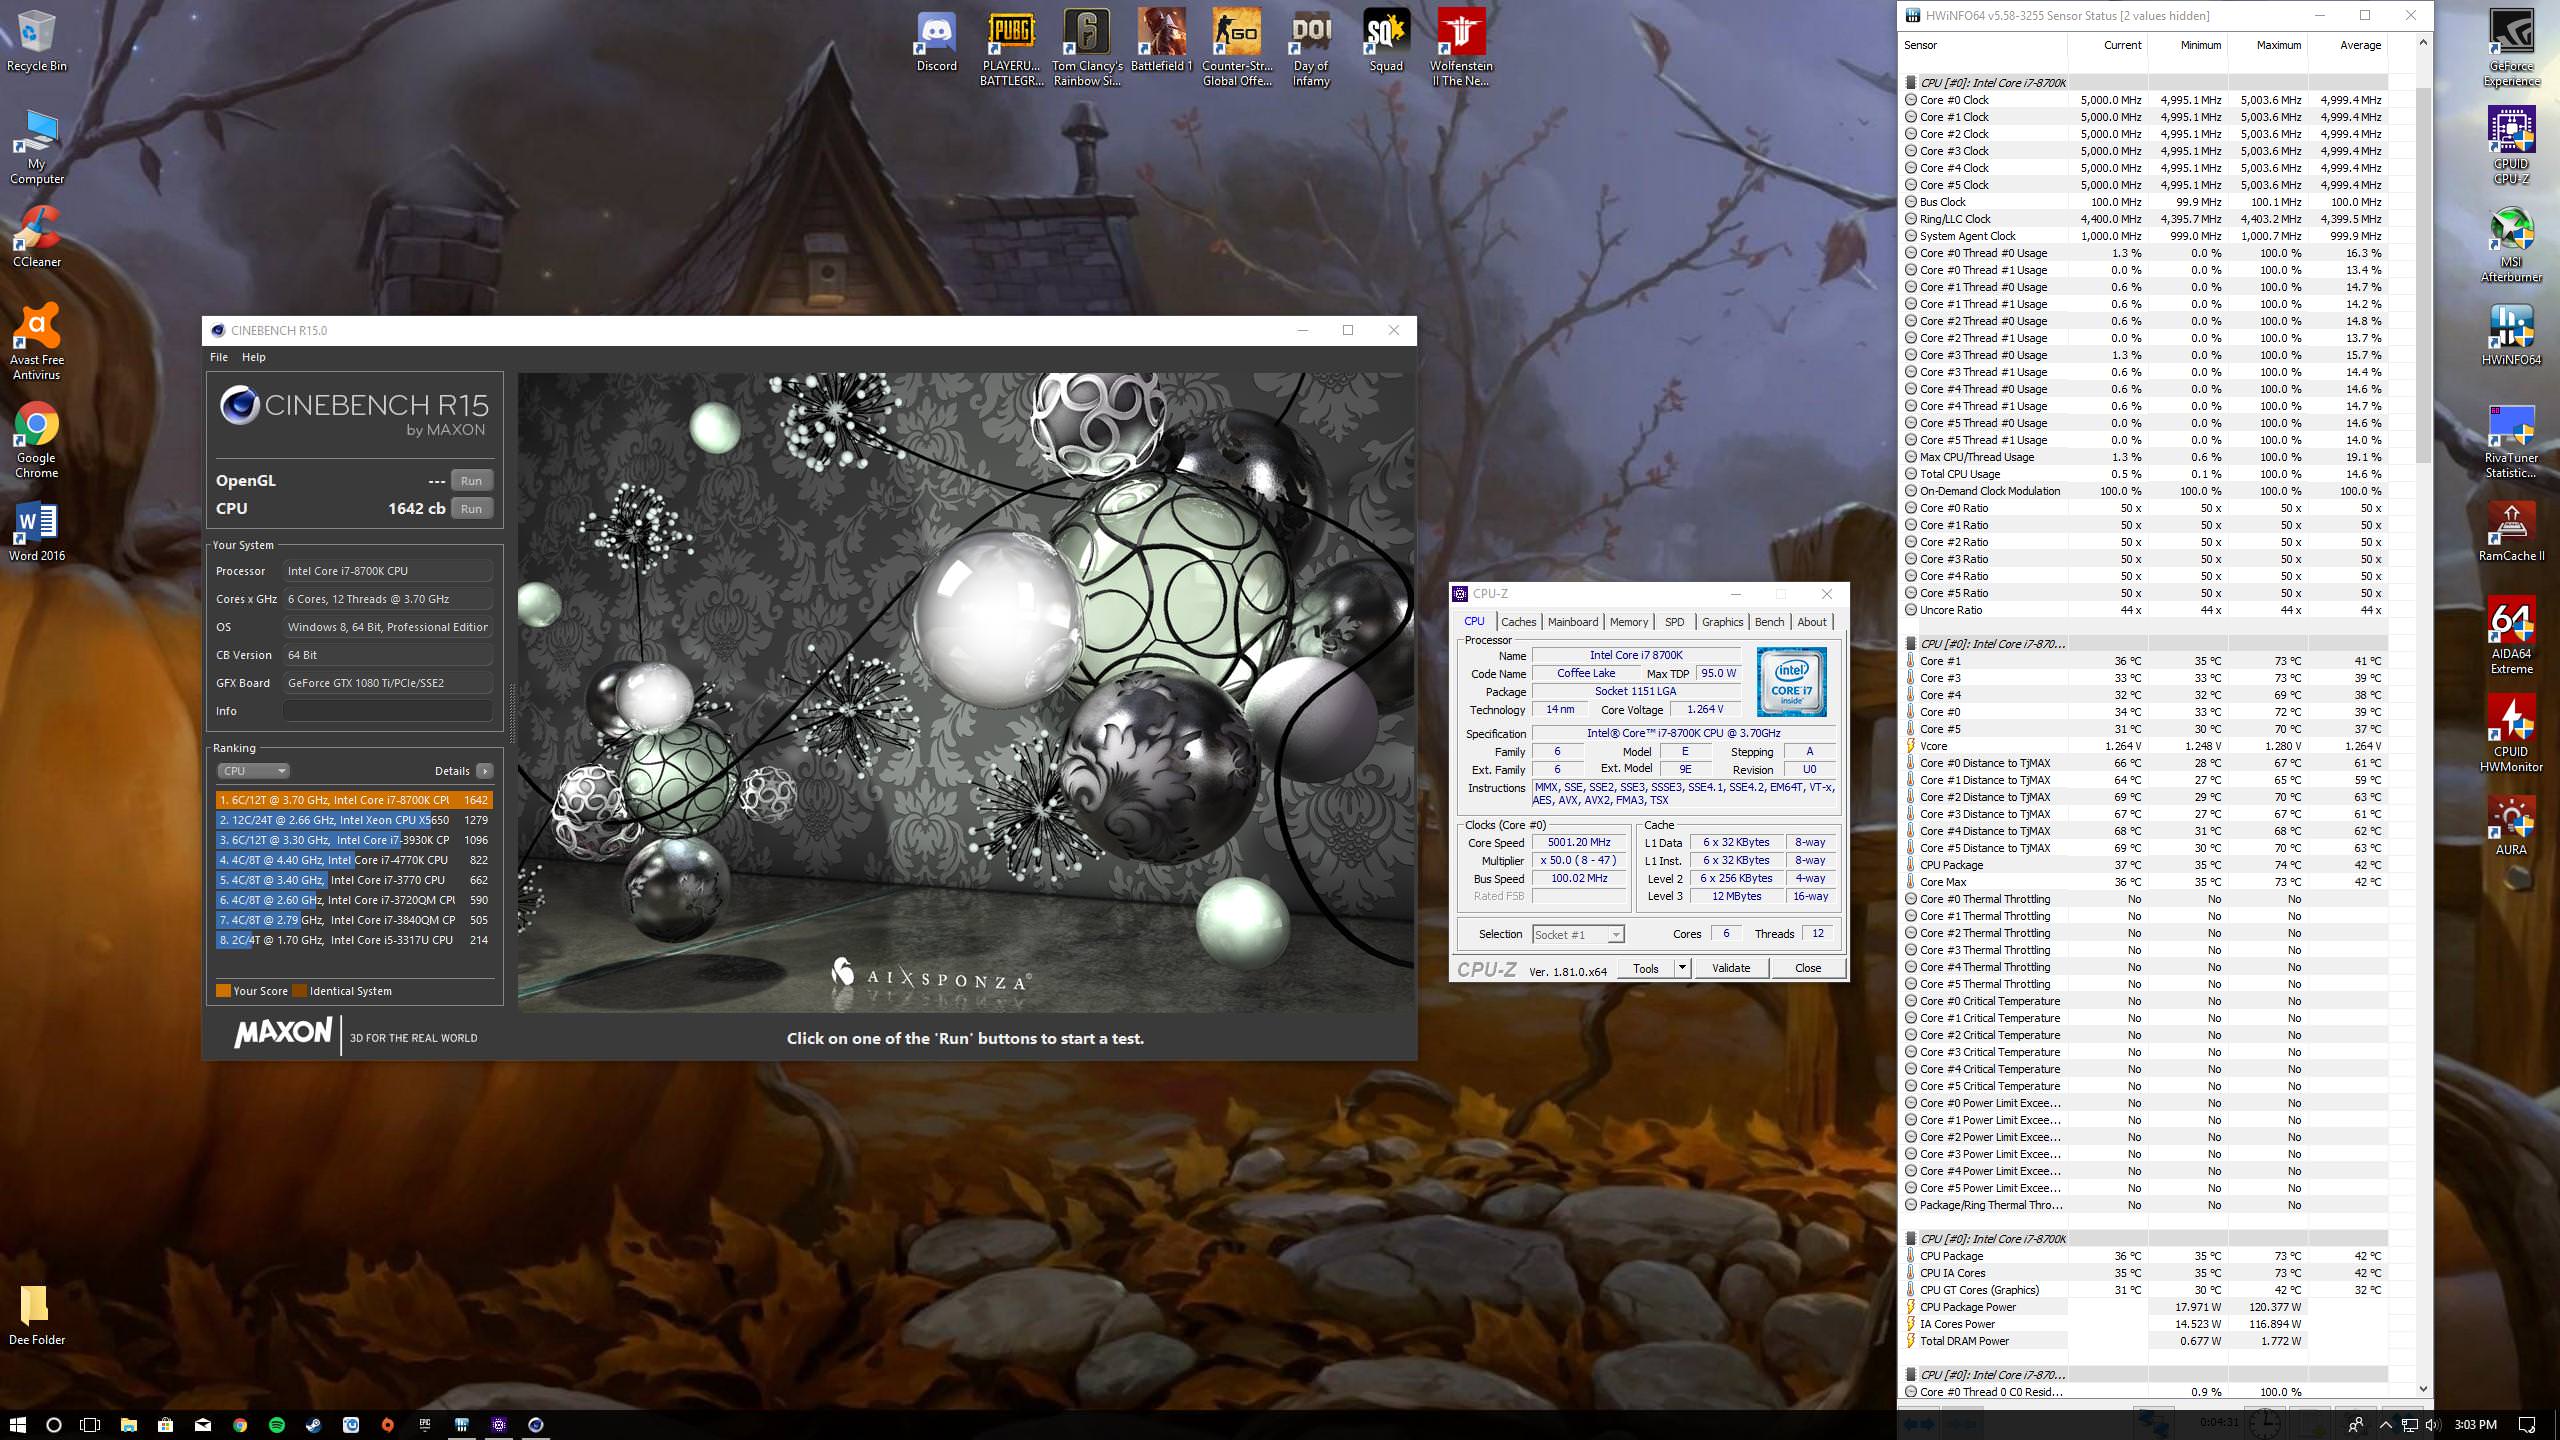The image size is (2560, 1440).
Task: Switch to the Caches tab in CPU-Z
Action: tap(1518, 622)
